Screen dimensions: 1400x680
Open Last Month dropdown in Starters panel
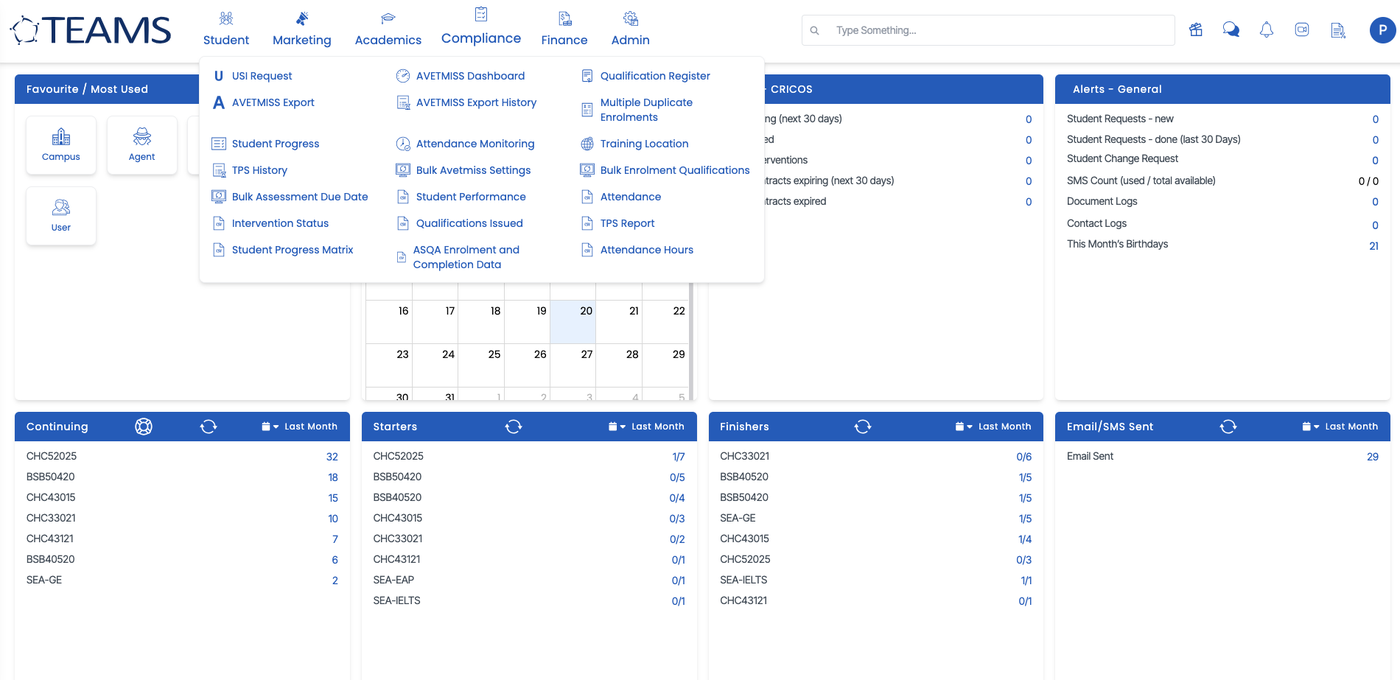click(x=647, y=427)
